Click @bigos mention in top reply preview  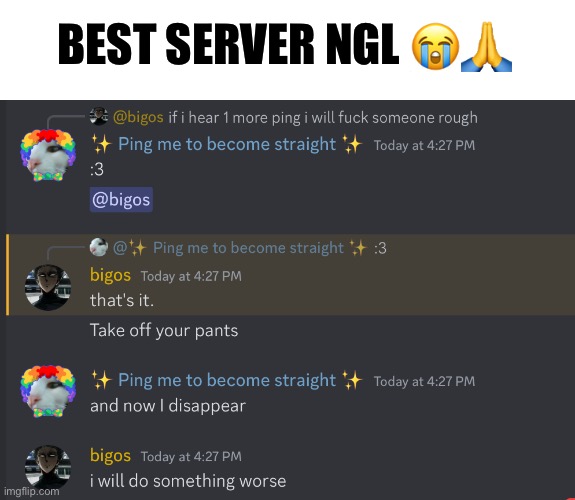[x=138, y=117]
